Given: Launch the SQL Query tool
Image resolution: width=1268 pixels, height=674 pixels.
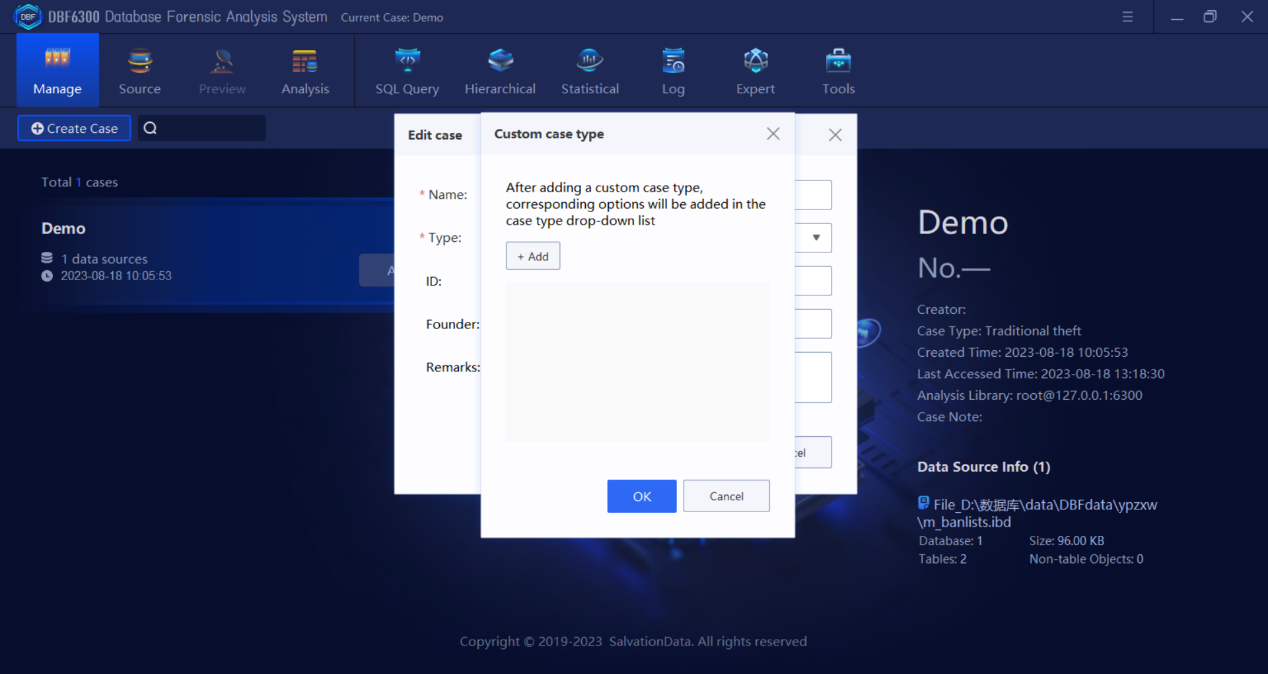Looking at the screenshot, I should pyautogui.click(x=407, y=62).
